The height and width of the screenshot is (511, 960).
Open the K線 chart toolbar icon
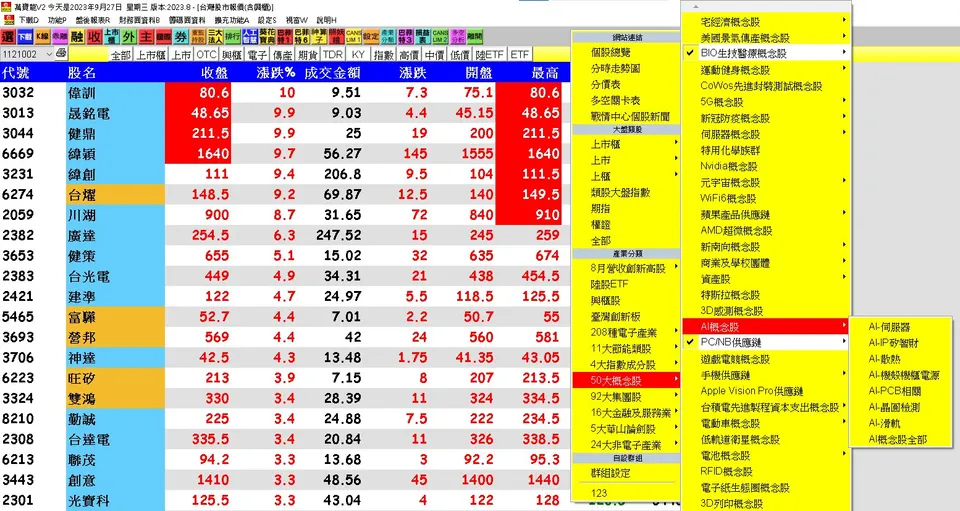pyautogui.click(x=42, y=37)
